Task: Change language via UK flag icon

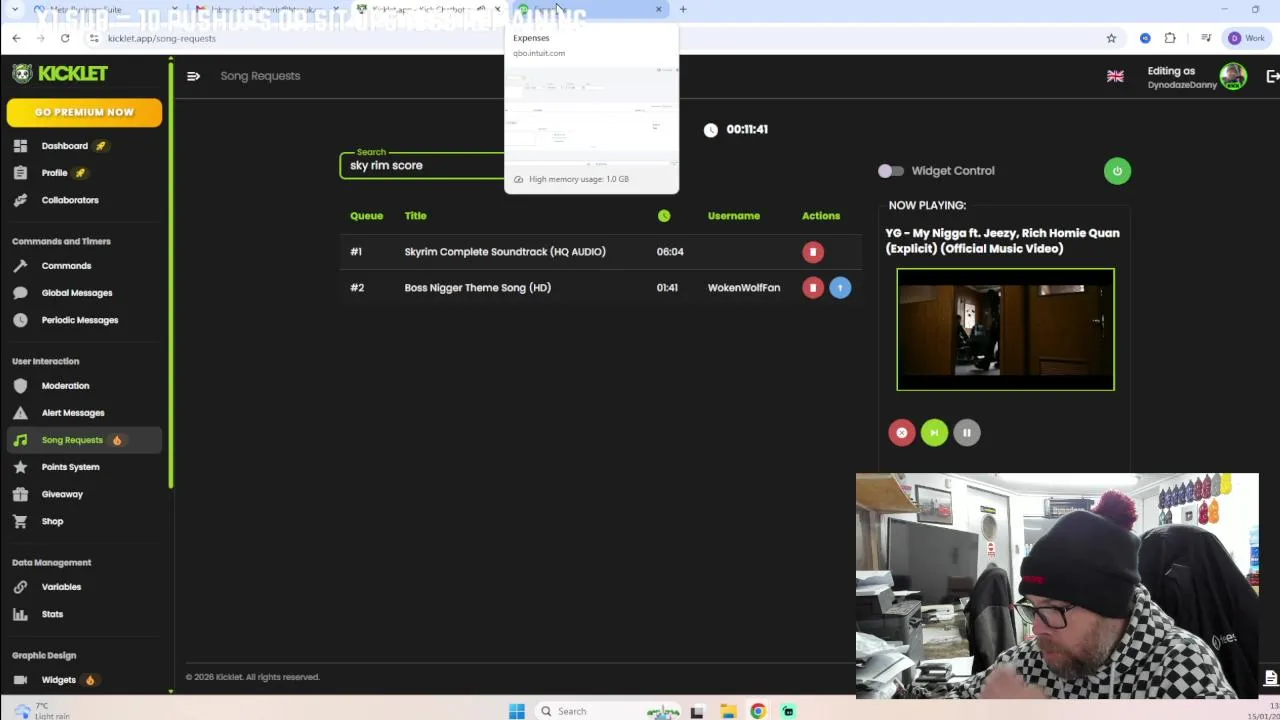Action: pos(1115,77)
